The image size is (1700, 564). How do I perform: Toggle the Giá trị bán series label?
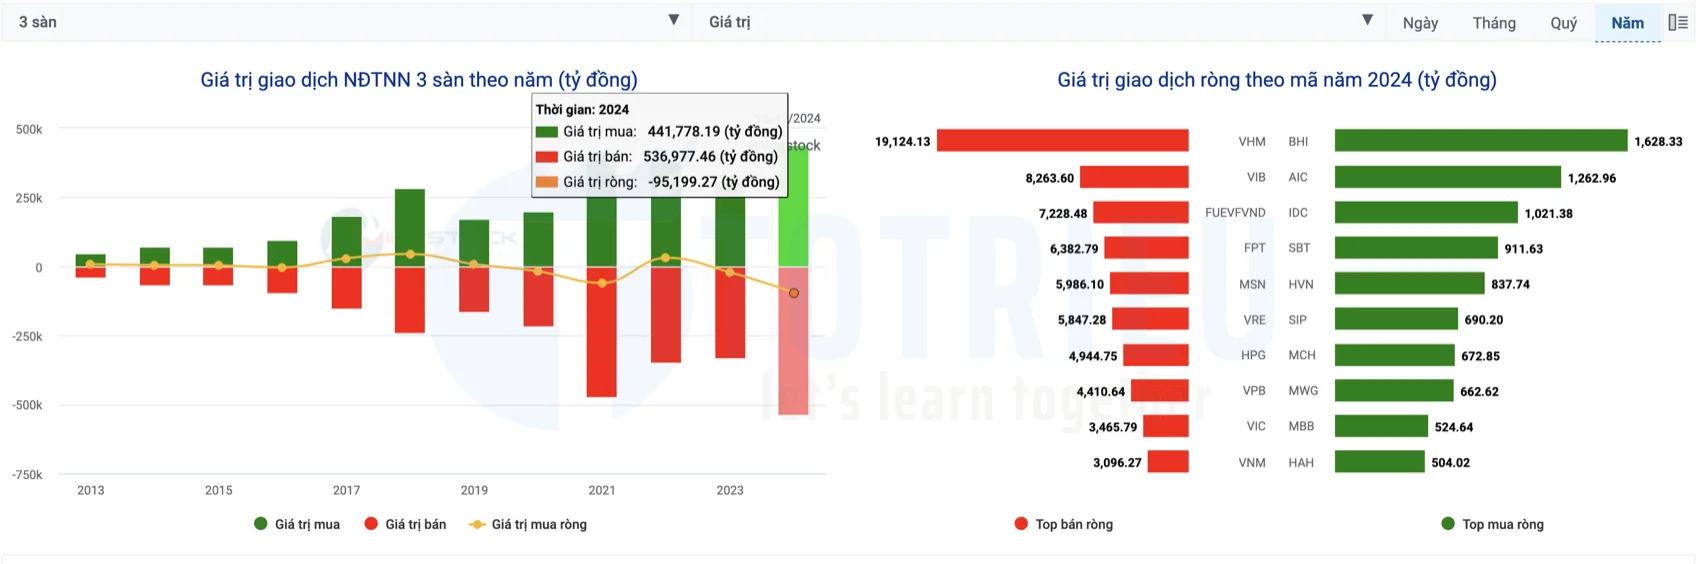(x=416, y=524)
